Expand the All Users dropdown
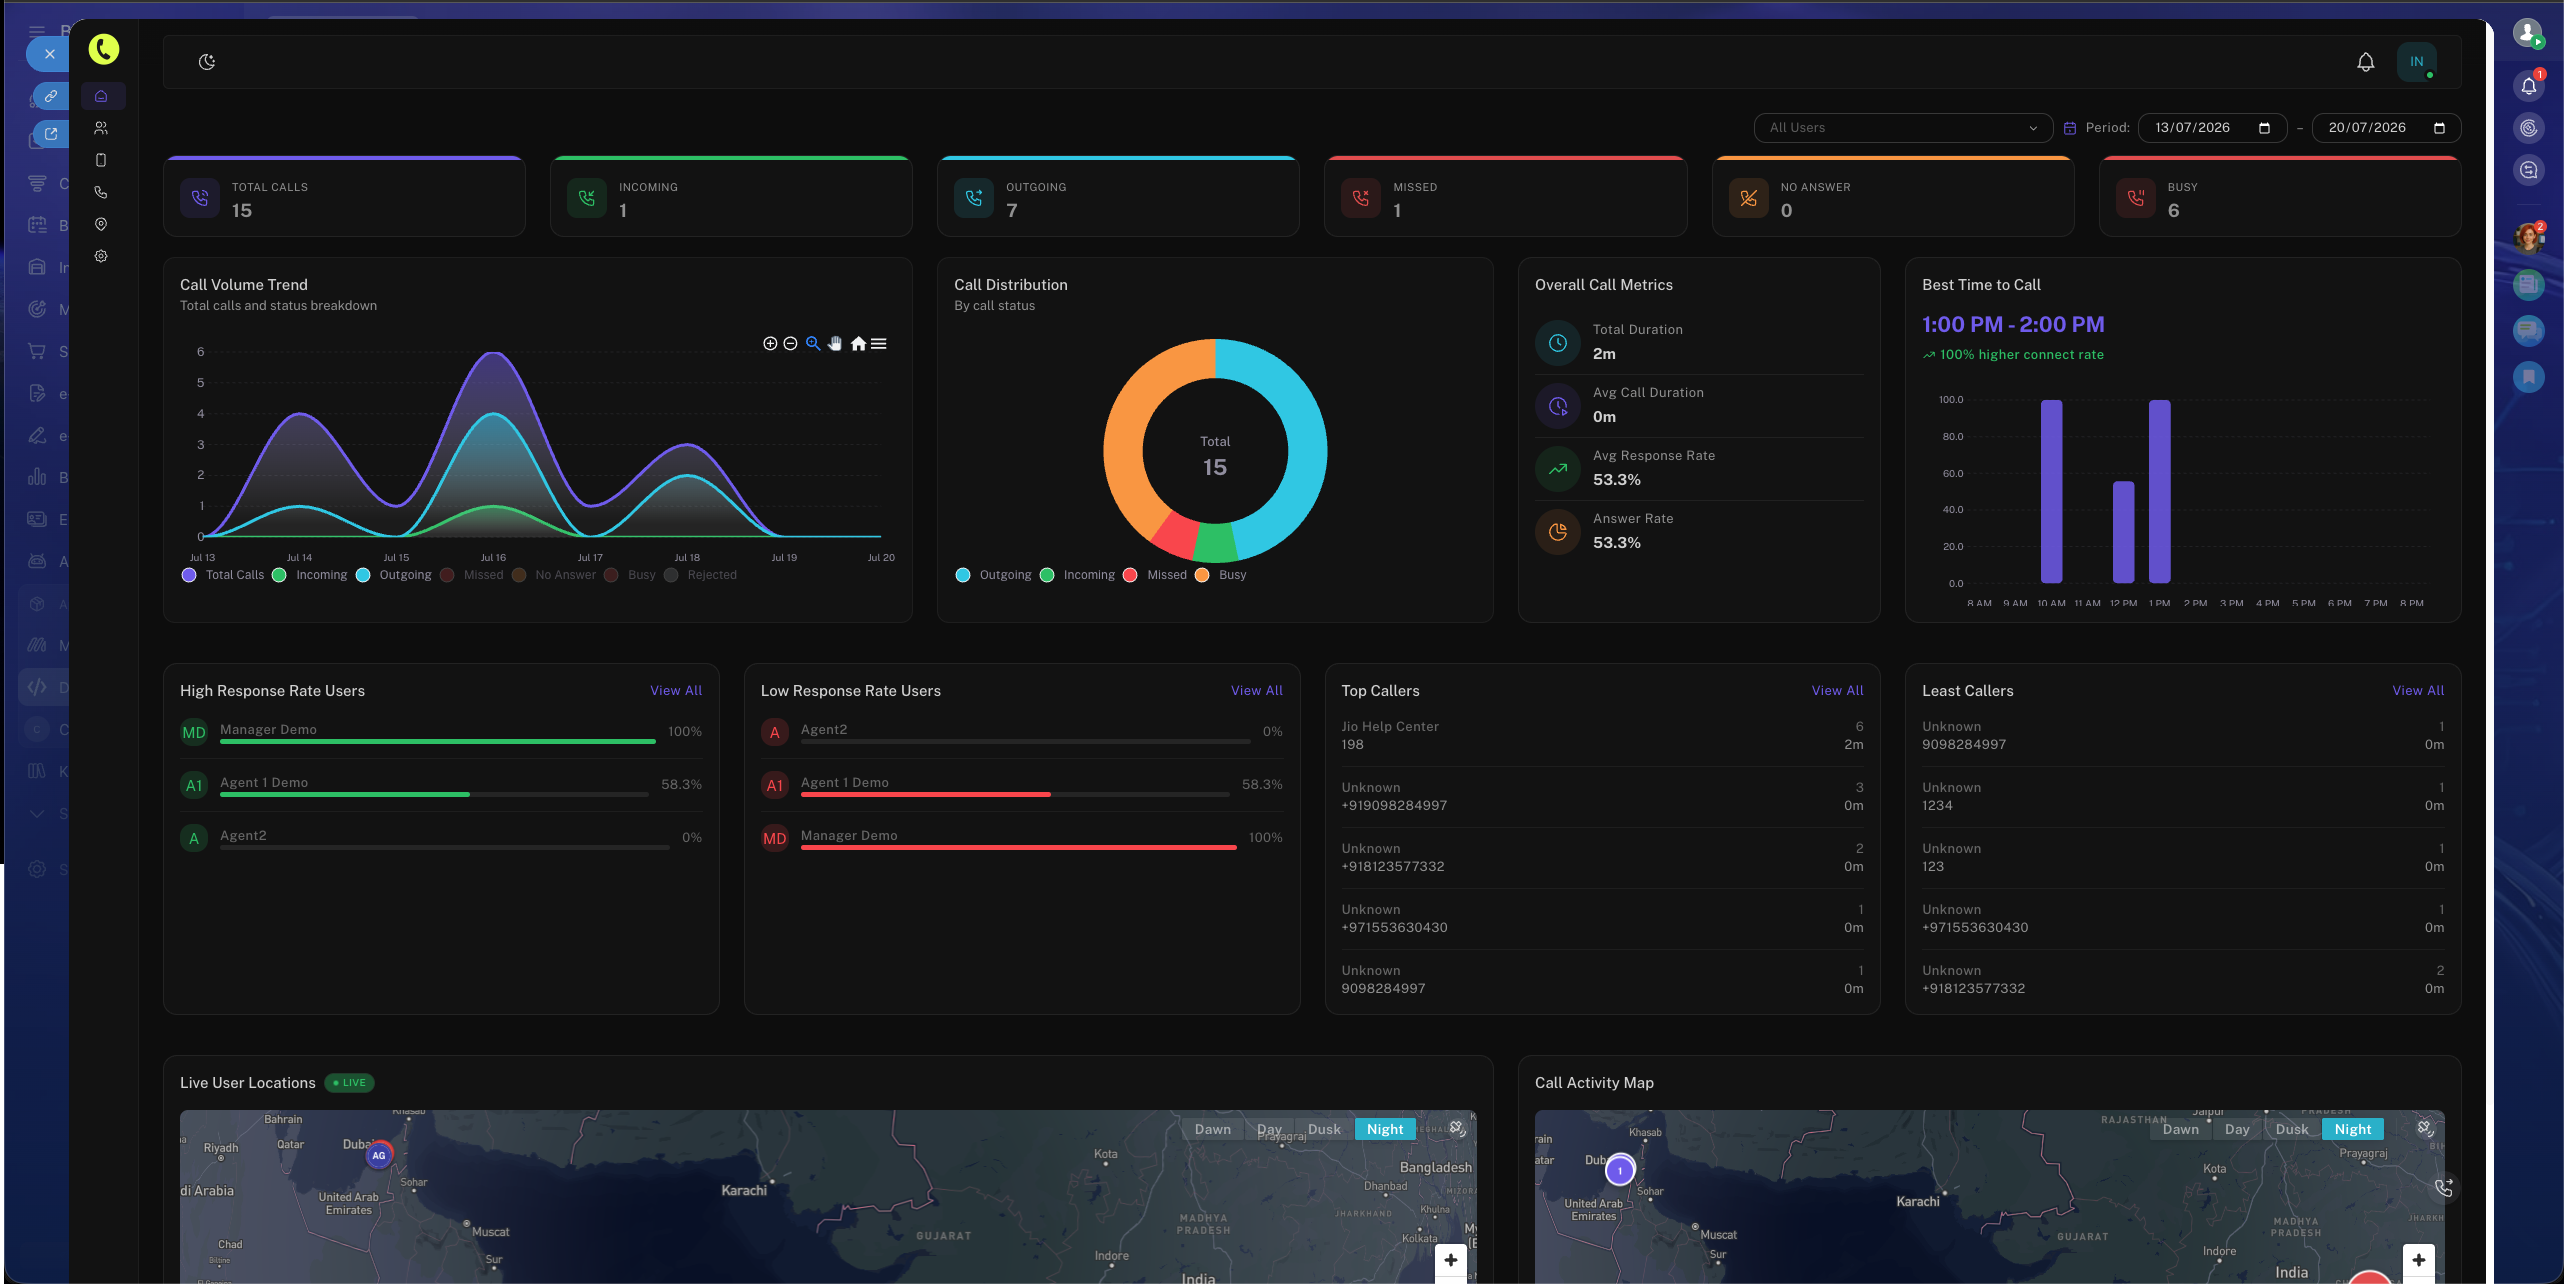 [x=1903, y=128]
